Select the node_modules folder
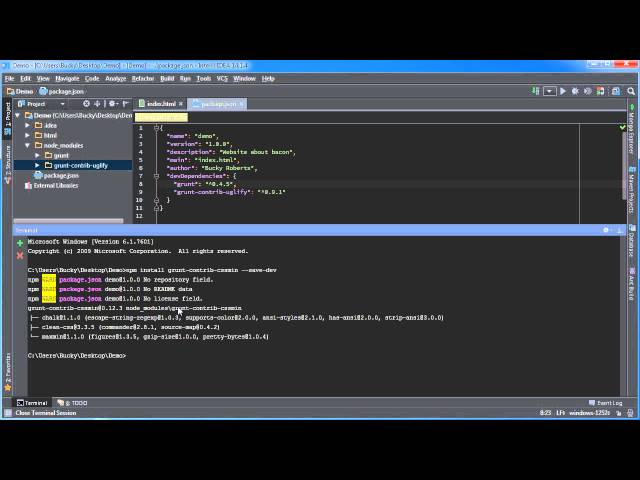Image resolution: width=640 pixels, height=480 pixels. [59, 145]
